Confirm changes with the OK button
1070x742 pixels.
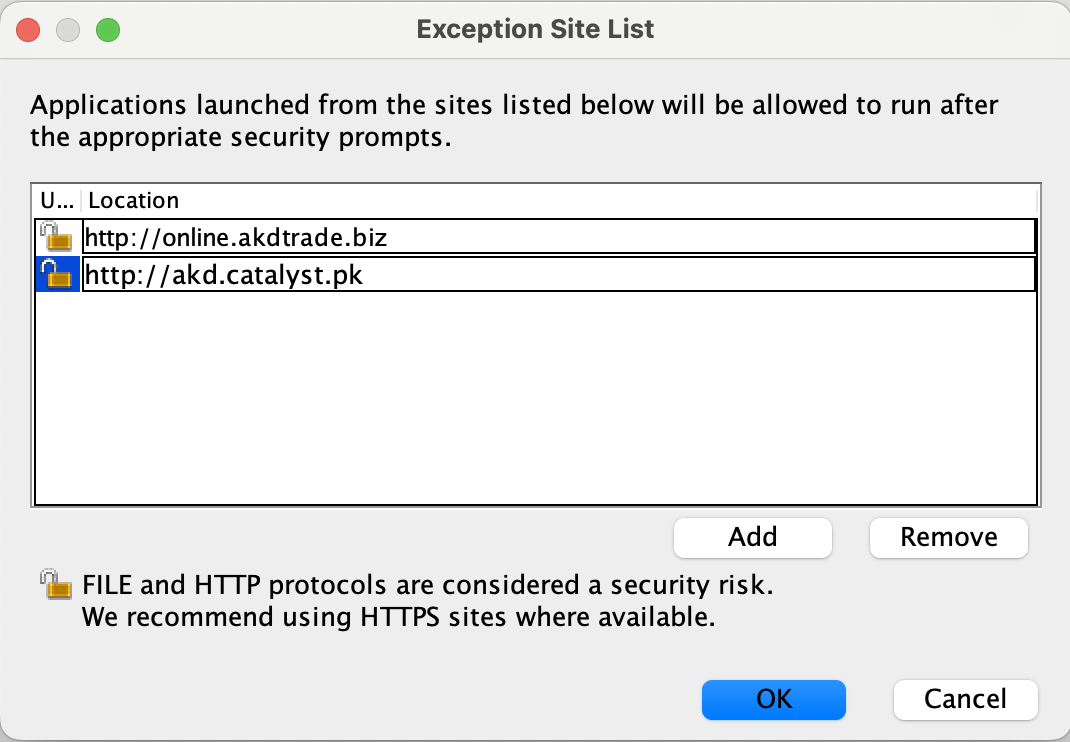773,699
